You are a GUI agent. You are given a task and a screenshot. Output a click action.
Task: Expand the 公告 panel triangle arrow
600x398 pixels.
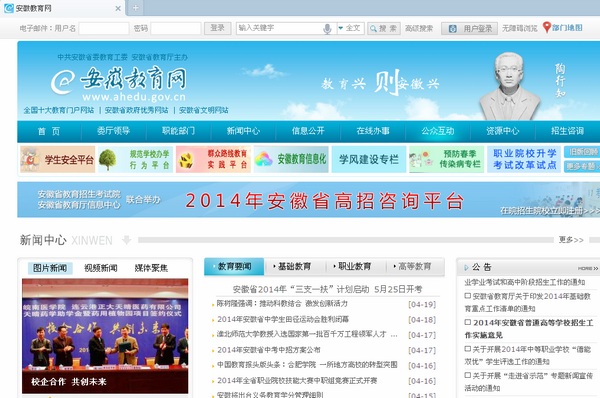[x=466, y=268]
